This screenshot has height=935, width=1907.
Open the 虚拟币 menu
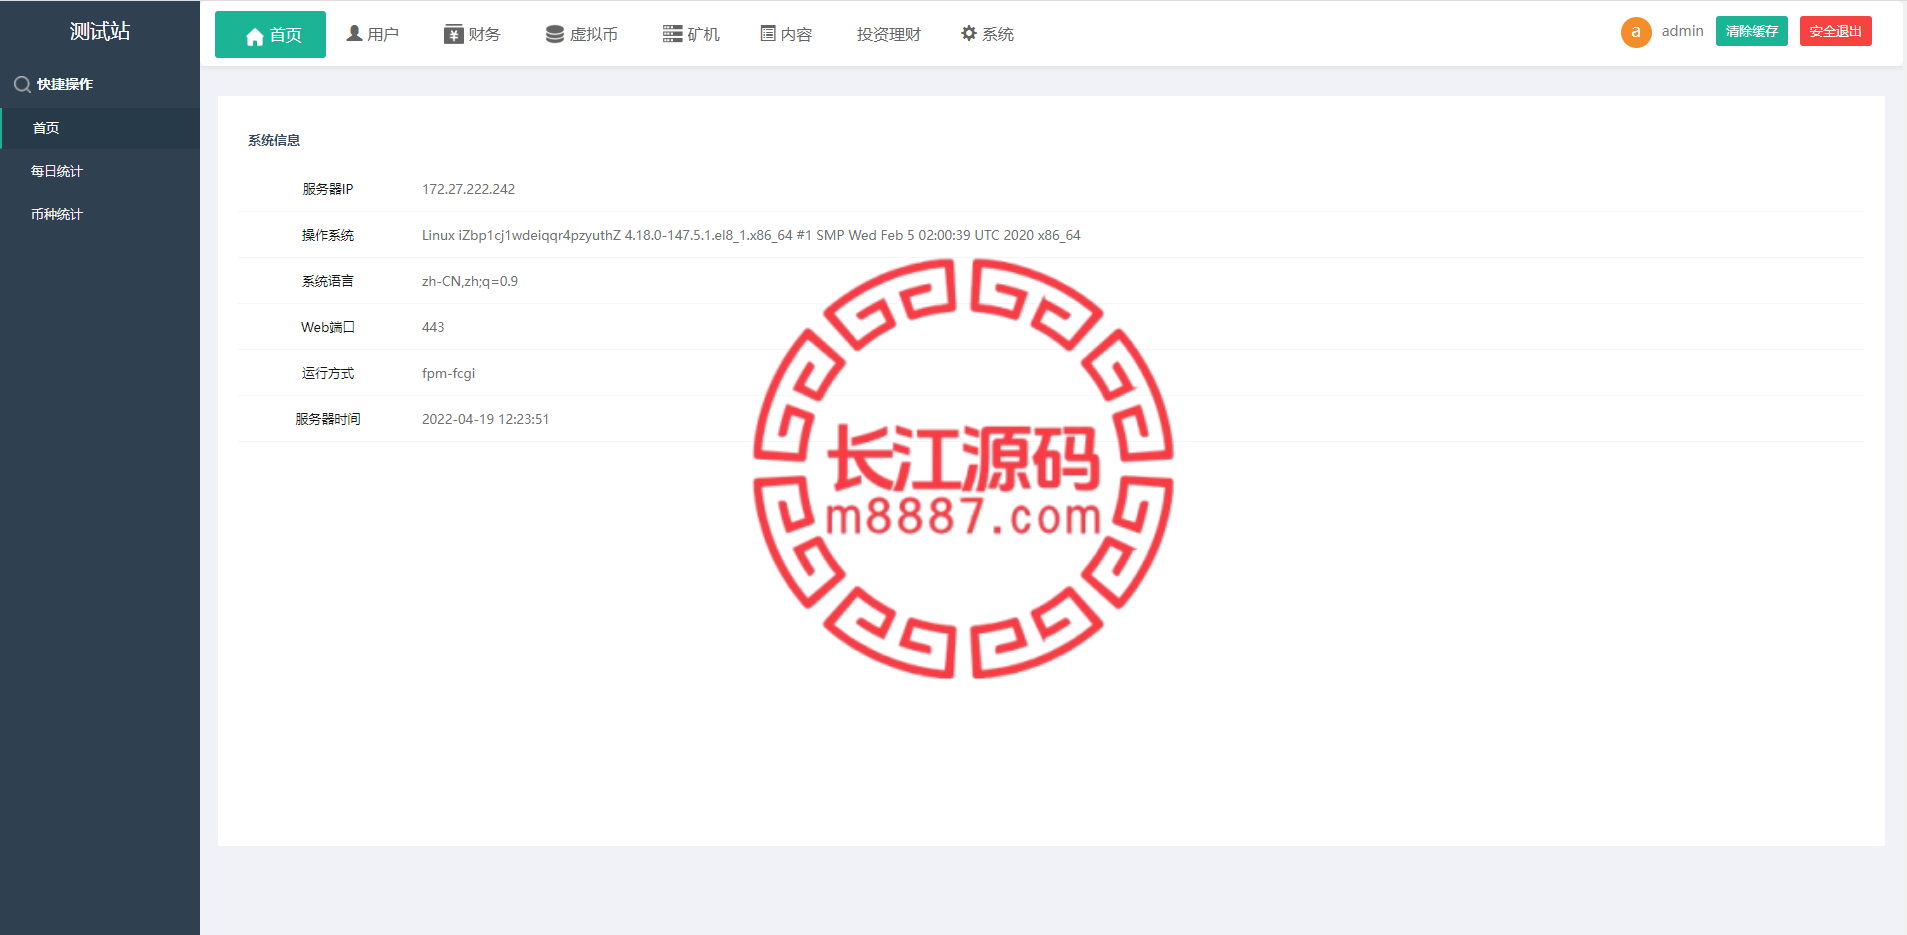coord(582,34)
